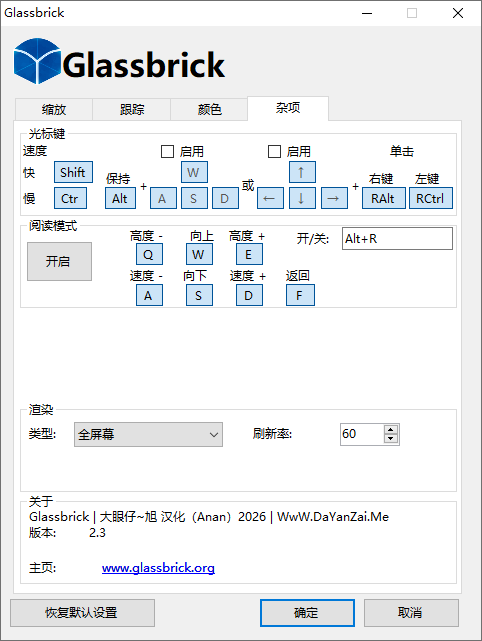
Task: Click the 恢复默认设置 button
Action: [x=82, y=613]
